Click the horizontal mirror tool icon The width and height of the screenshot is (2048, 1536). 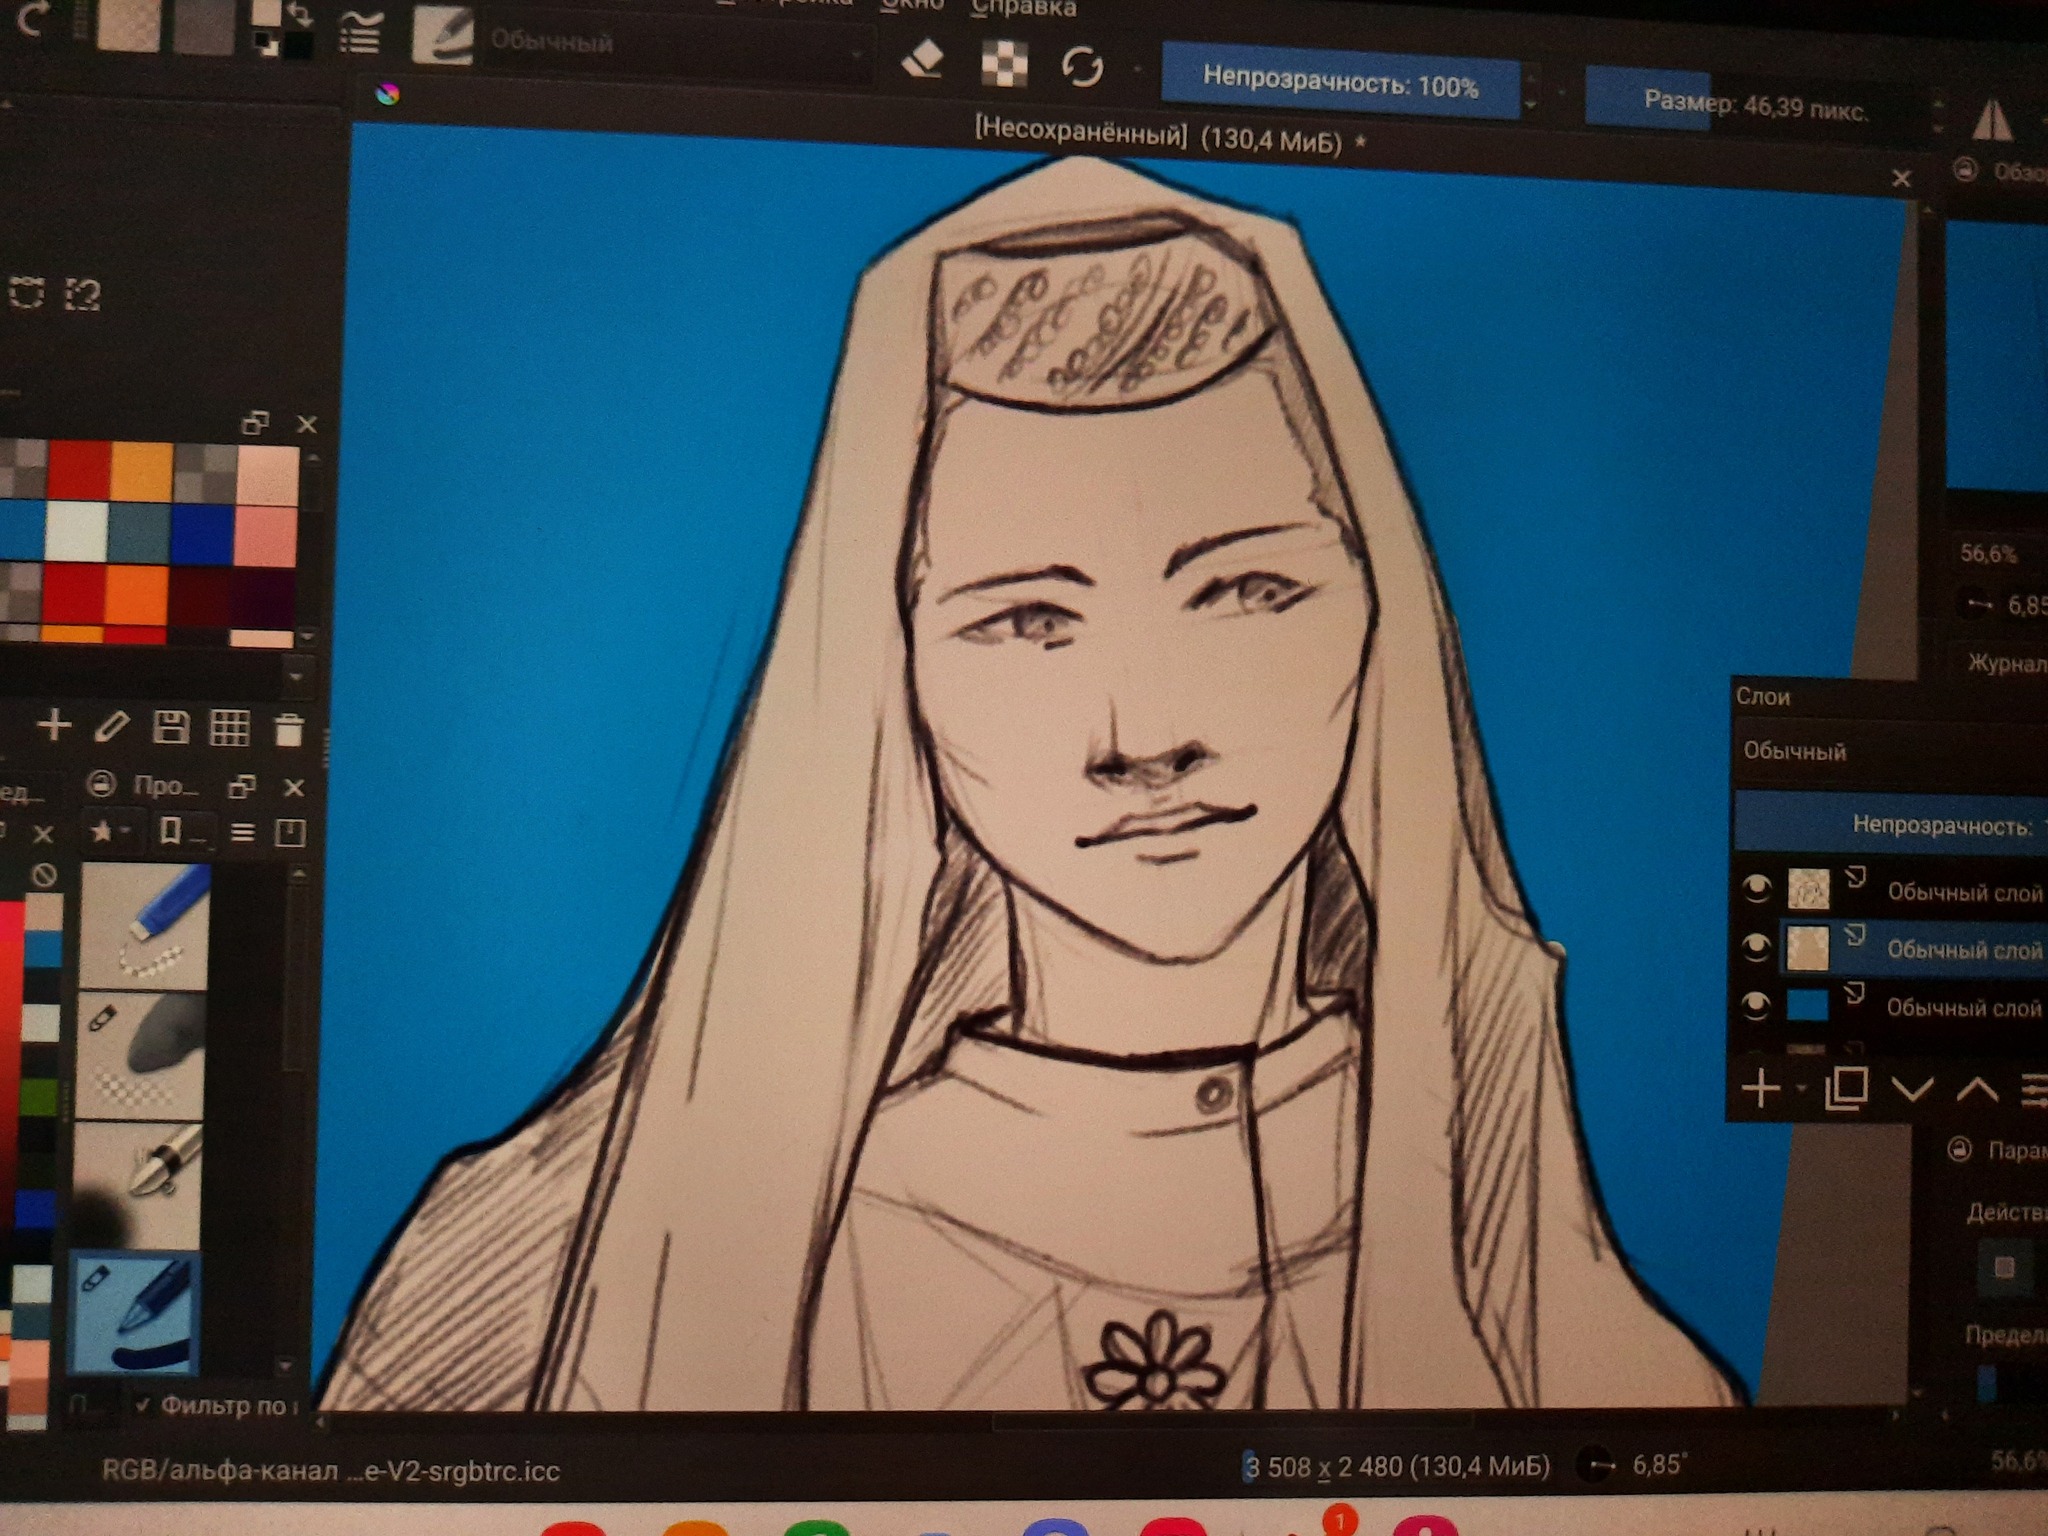(1992, 123)
